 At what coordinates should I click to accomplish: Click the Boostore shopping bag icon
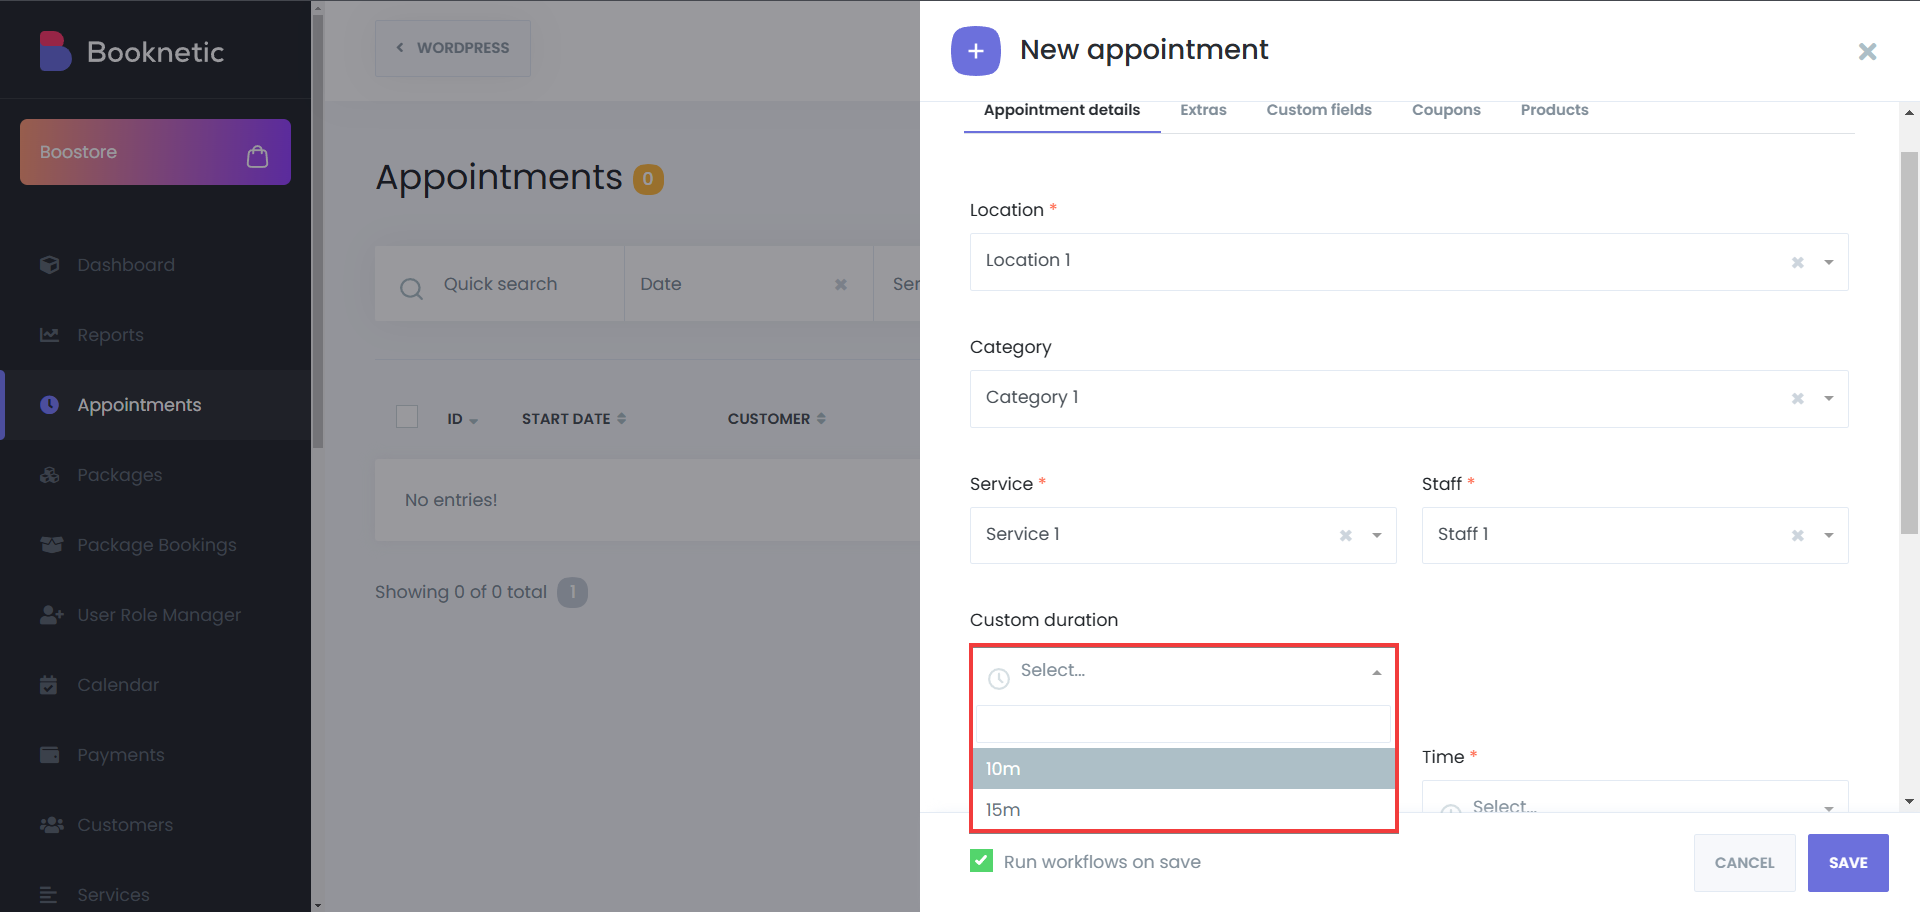click(x=257, y=156)
